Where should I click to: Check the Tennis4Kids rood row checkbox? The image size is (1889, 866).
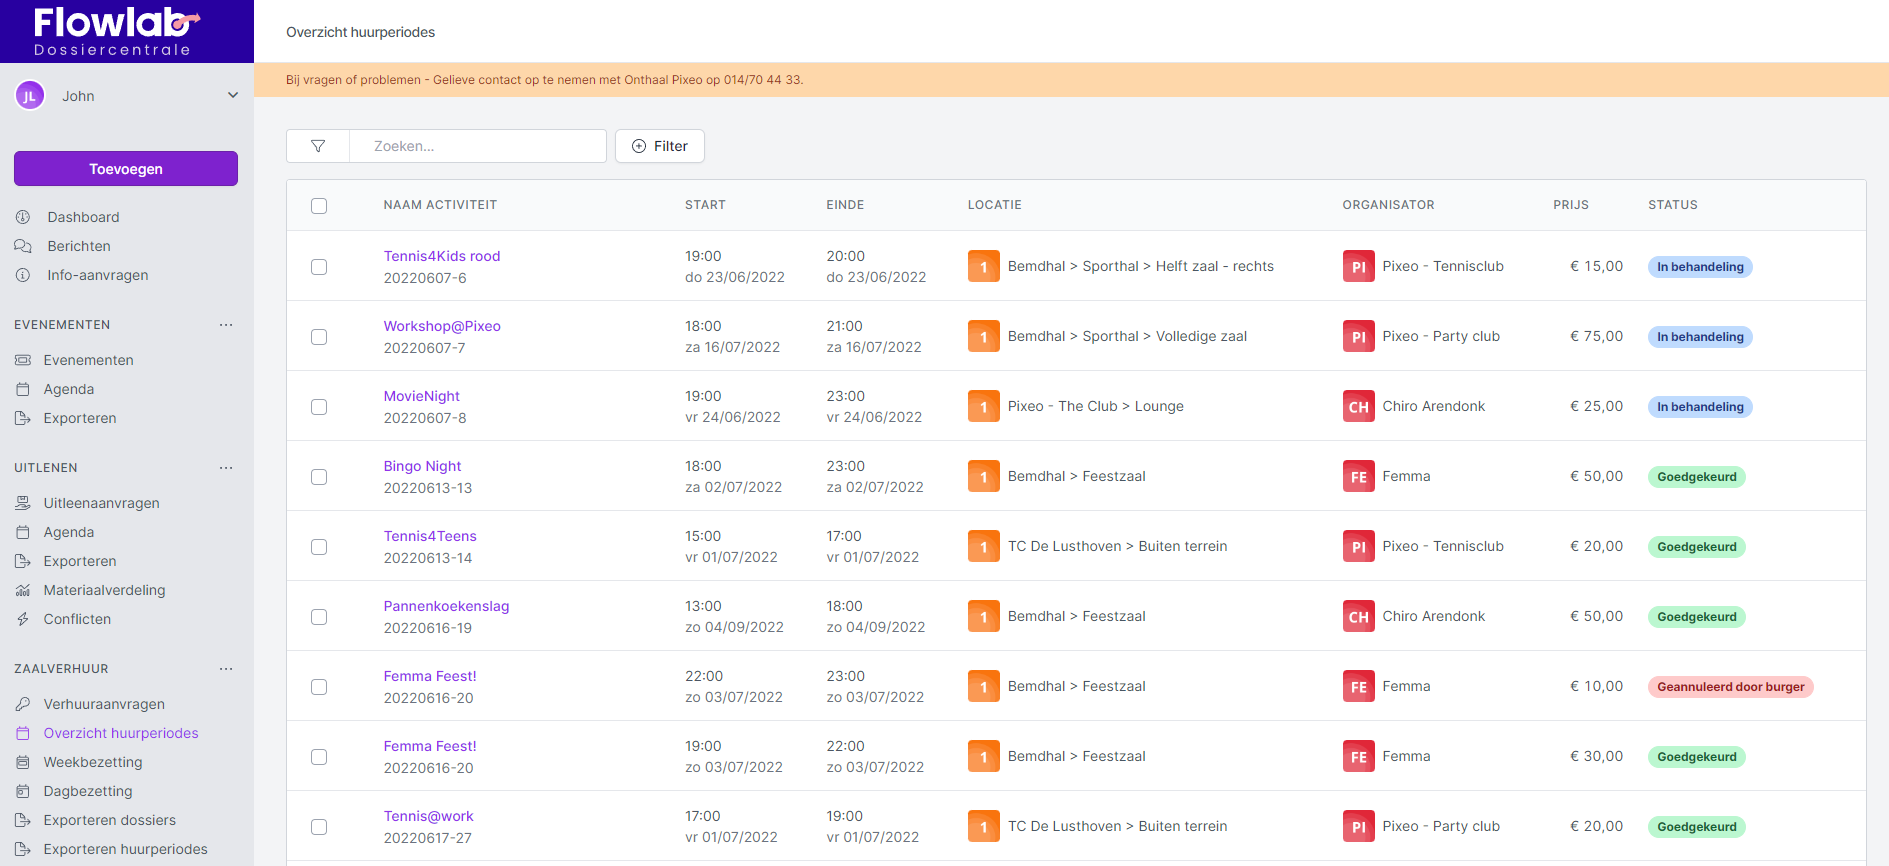click(319, 267)
